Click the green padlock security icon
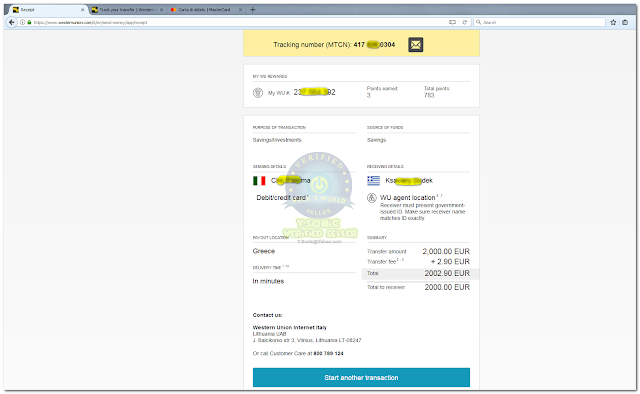 [x=29, y=22]
